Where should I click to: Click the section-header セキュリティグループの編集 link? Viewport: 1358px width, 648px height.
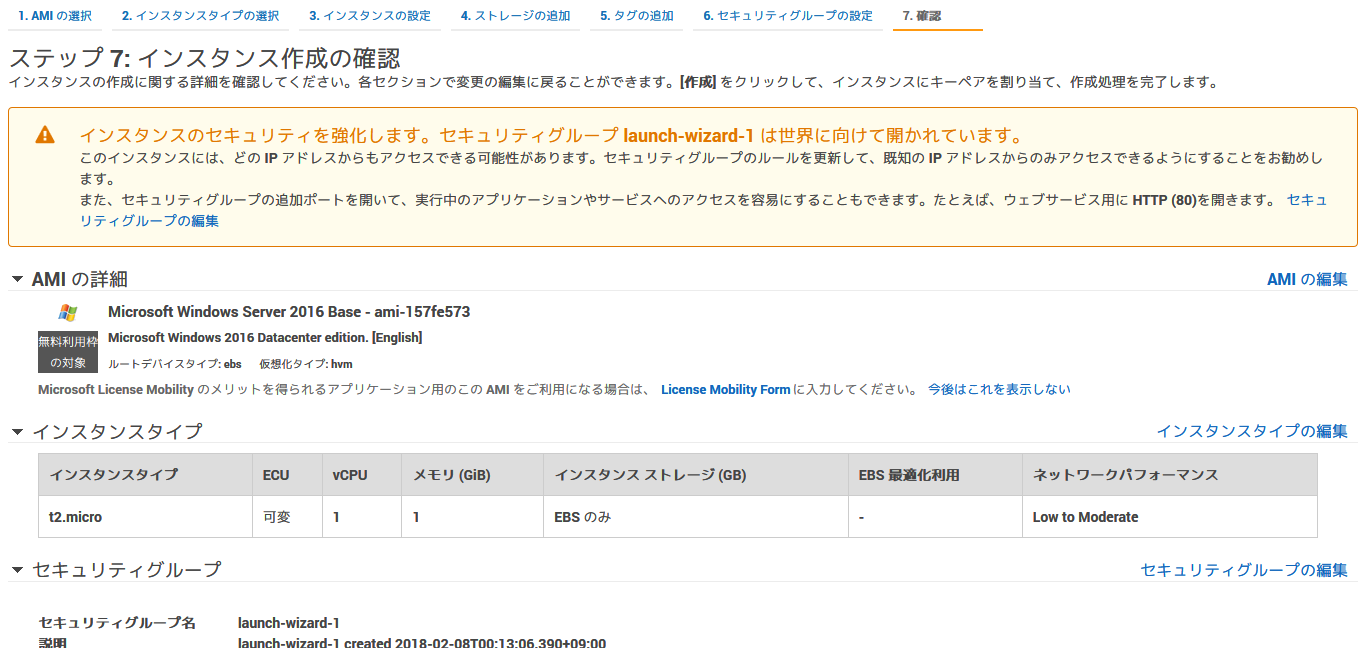(x=1244, y=569)
